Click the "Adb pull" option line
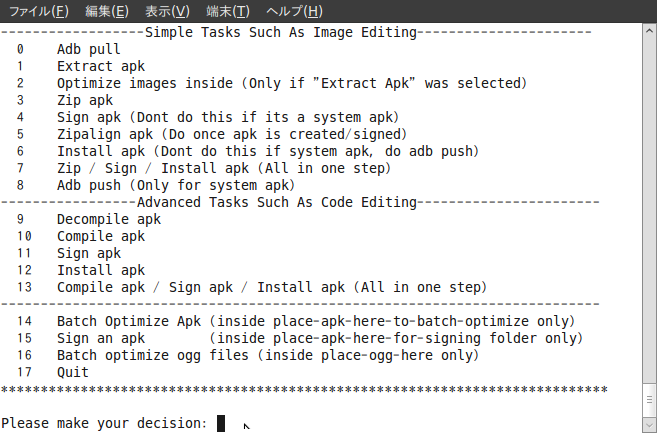 click(88, 49)
